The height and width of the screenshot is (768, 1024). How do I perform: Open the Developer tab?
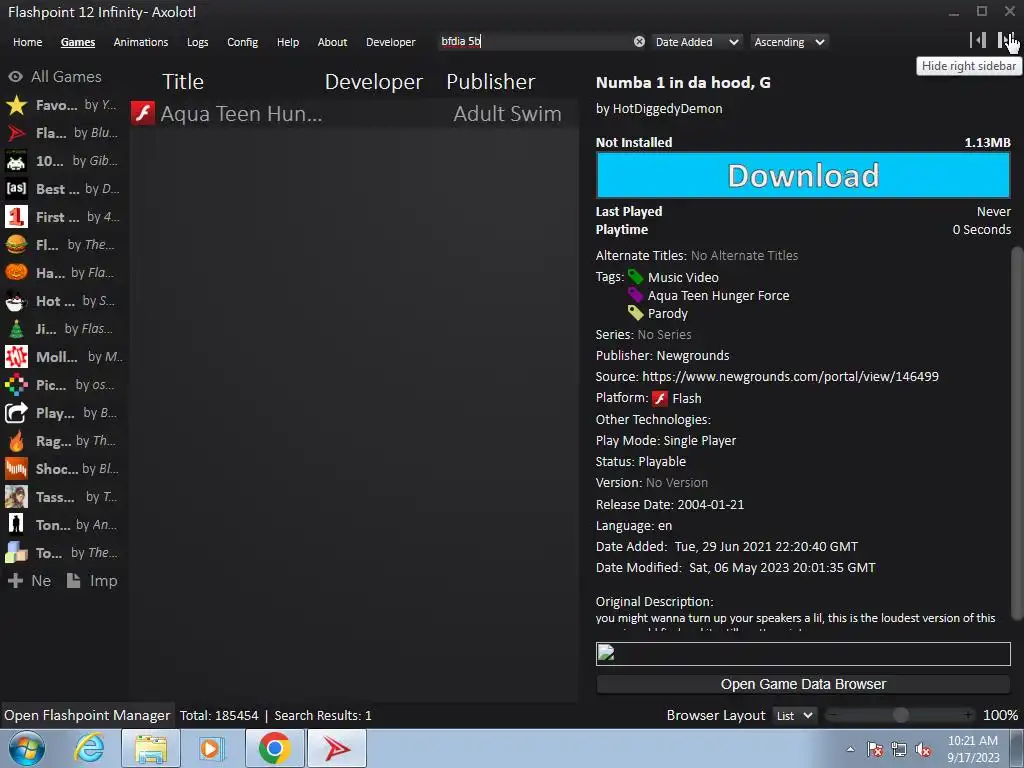391,42
